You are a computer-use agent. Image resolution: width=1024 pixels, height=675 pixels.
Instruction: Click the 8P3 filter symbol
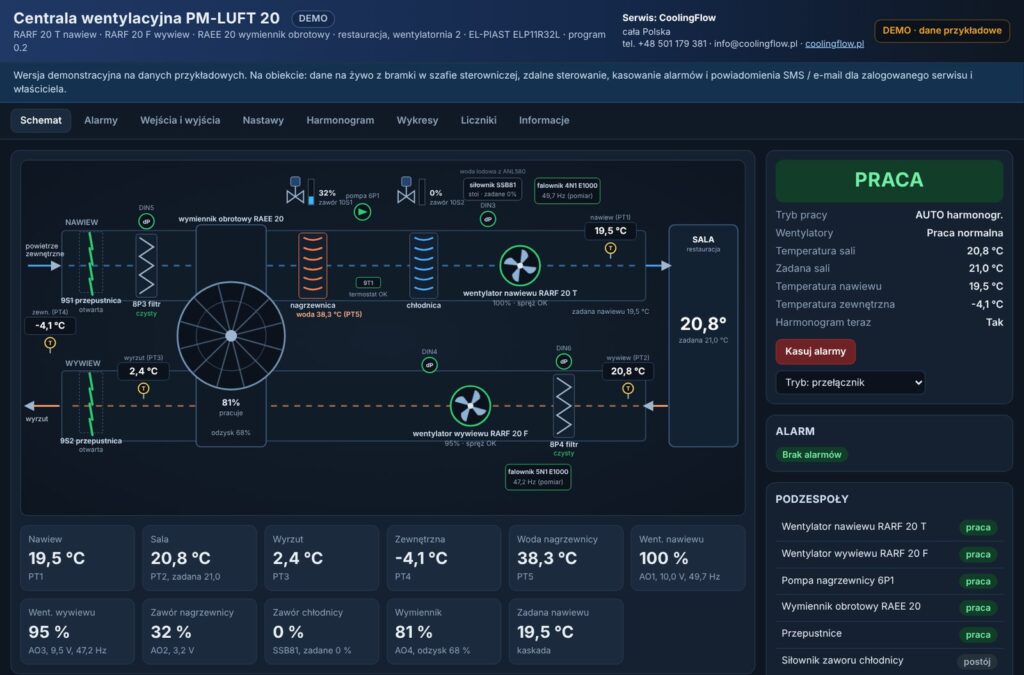point(146,266)
